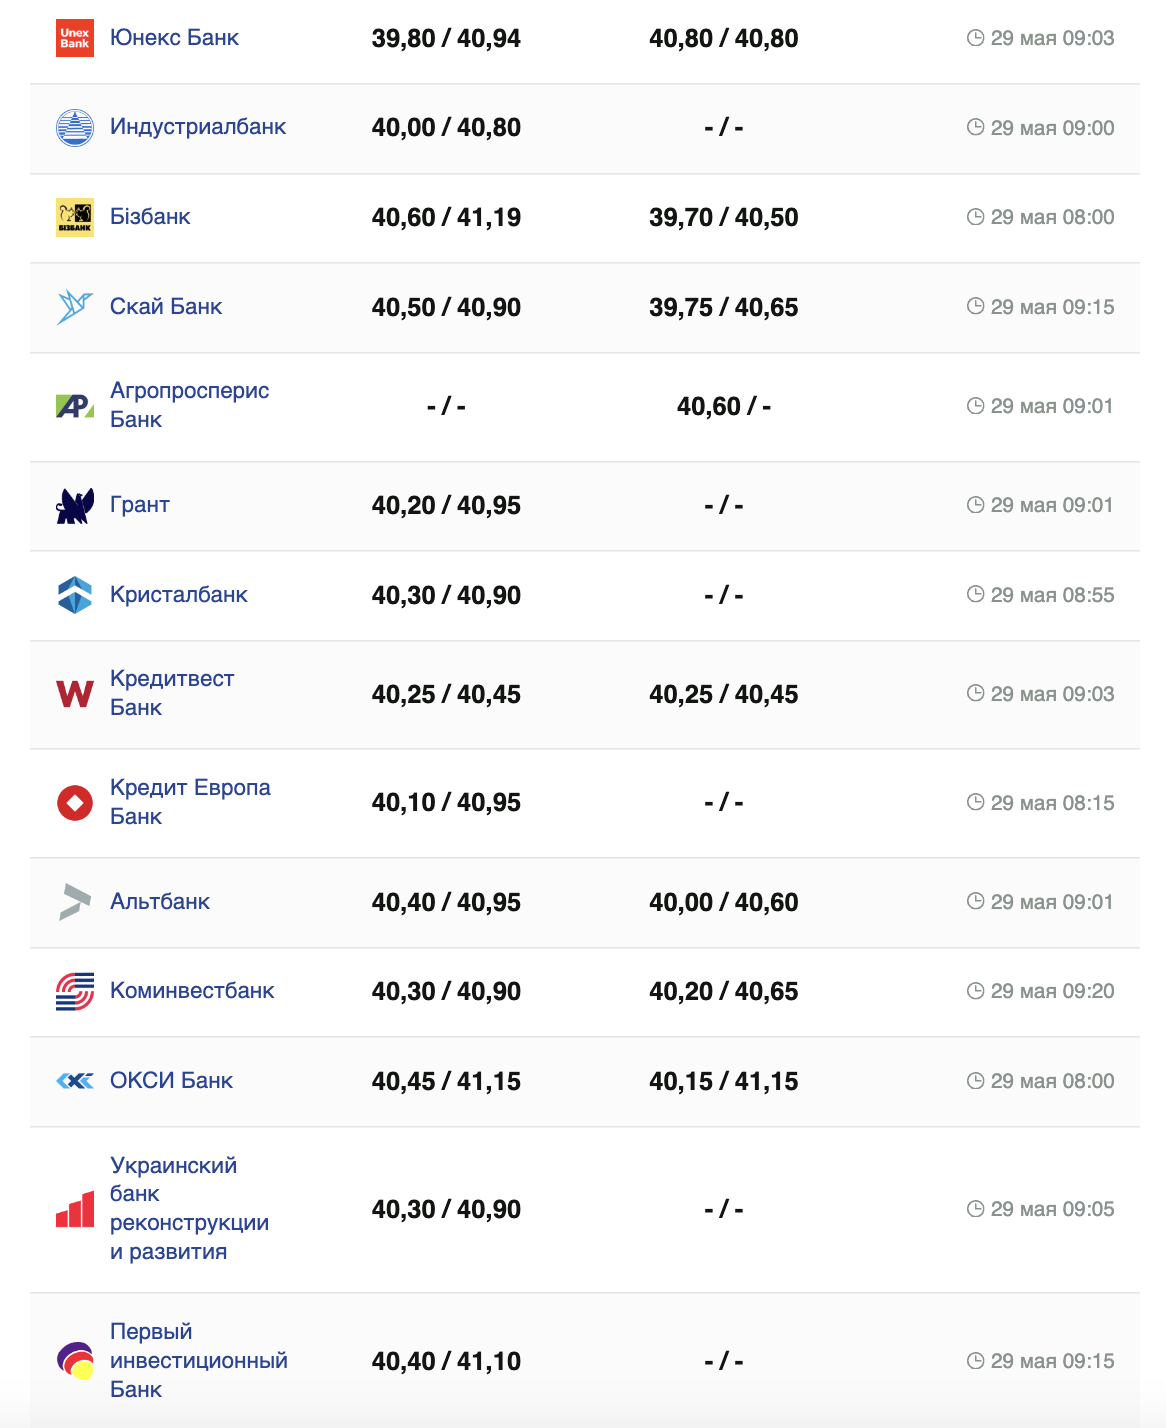Open the Юнекс Банк link
Image resolution: width=1166 pixels, height=1428 pixels.
tap(174, 38)
